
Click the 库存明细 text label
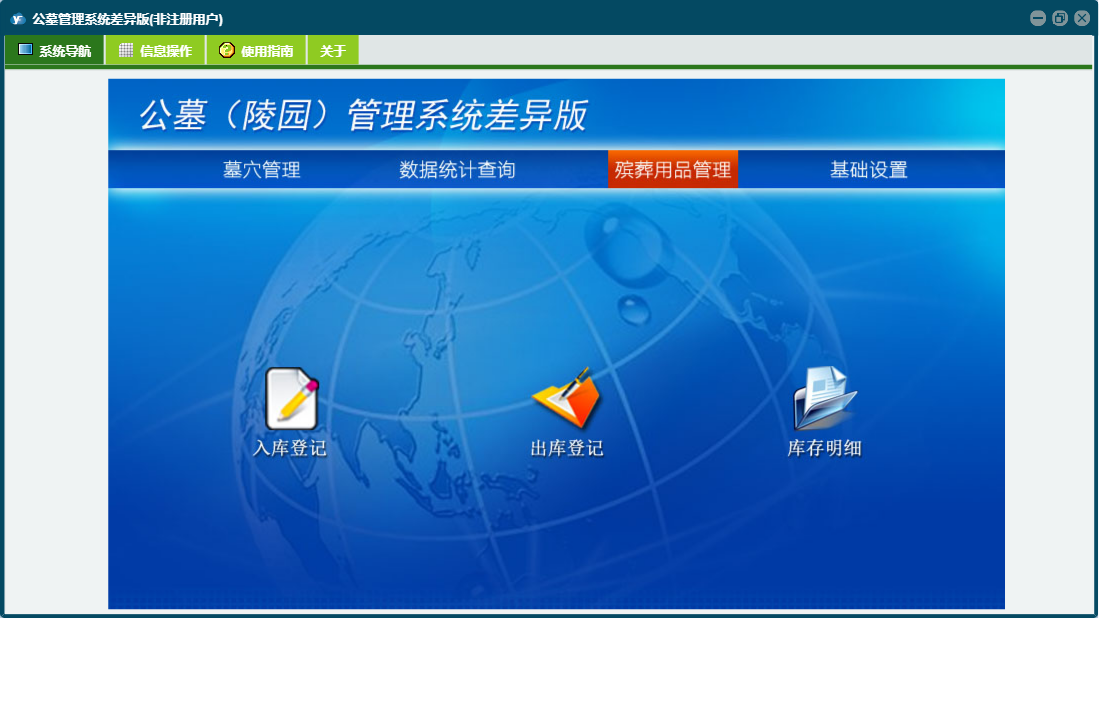point(824,448)
